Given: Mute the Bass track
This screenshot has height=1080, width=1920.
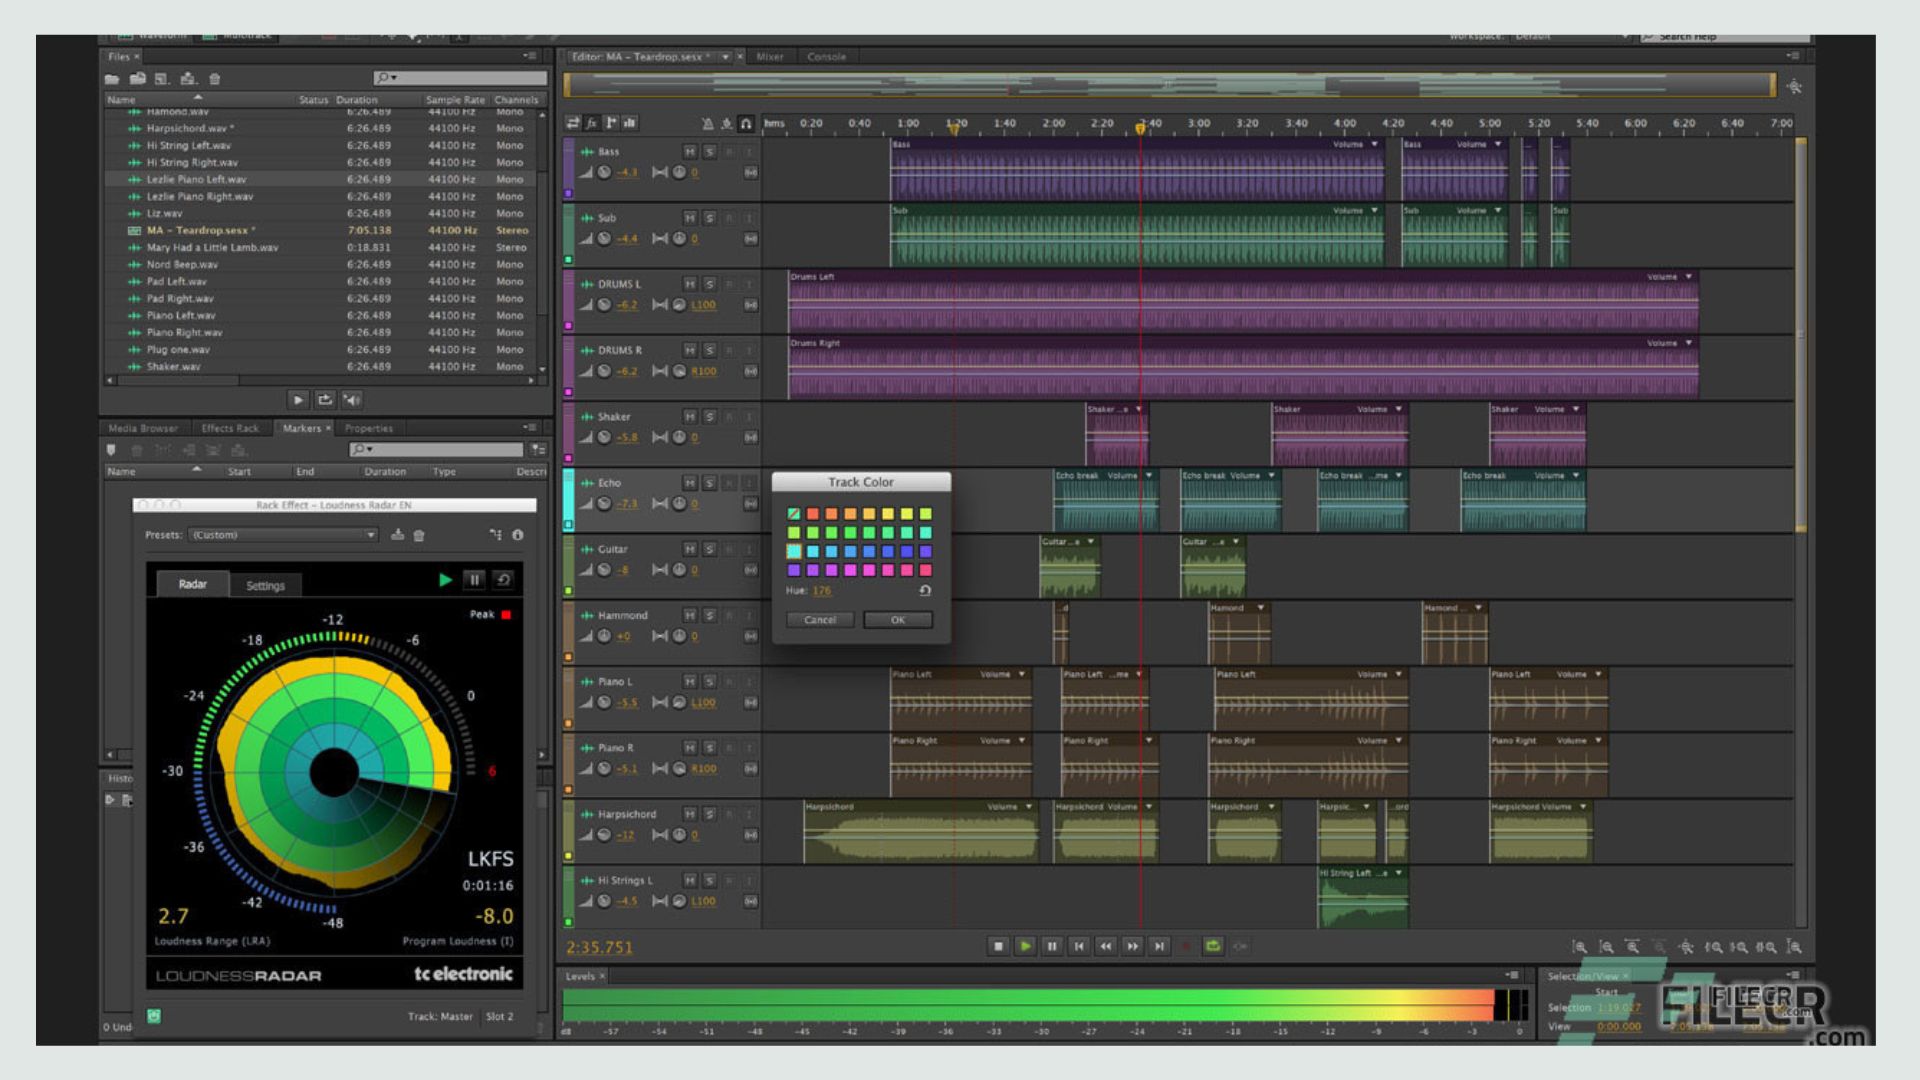Looking at the screenshot, I should (690, 152).
